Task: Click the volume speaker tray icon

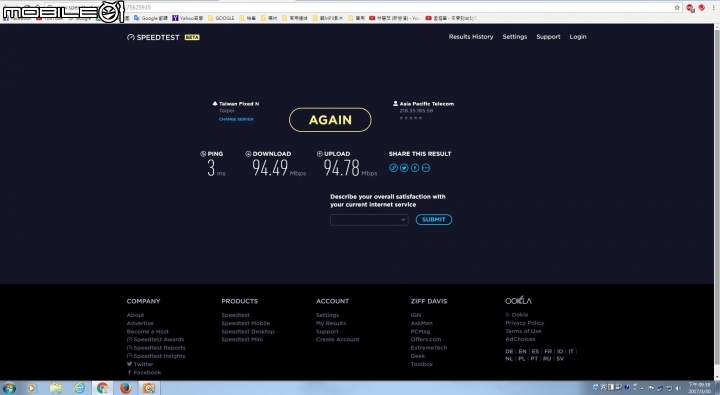Action: (678, 388)
